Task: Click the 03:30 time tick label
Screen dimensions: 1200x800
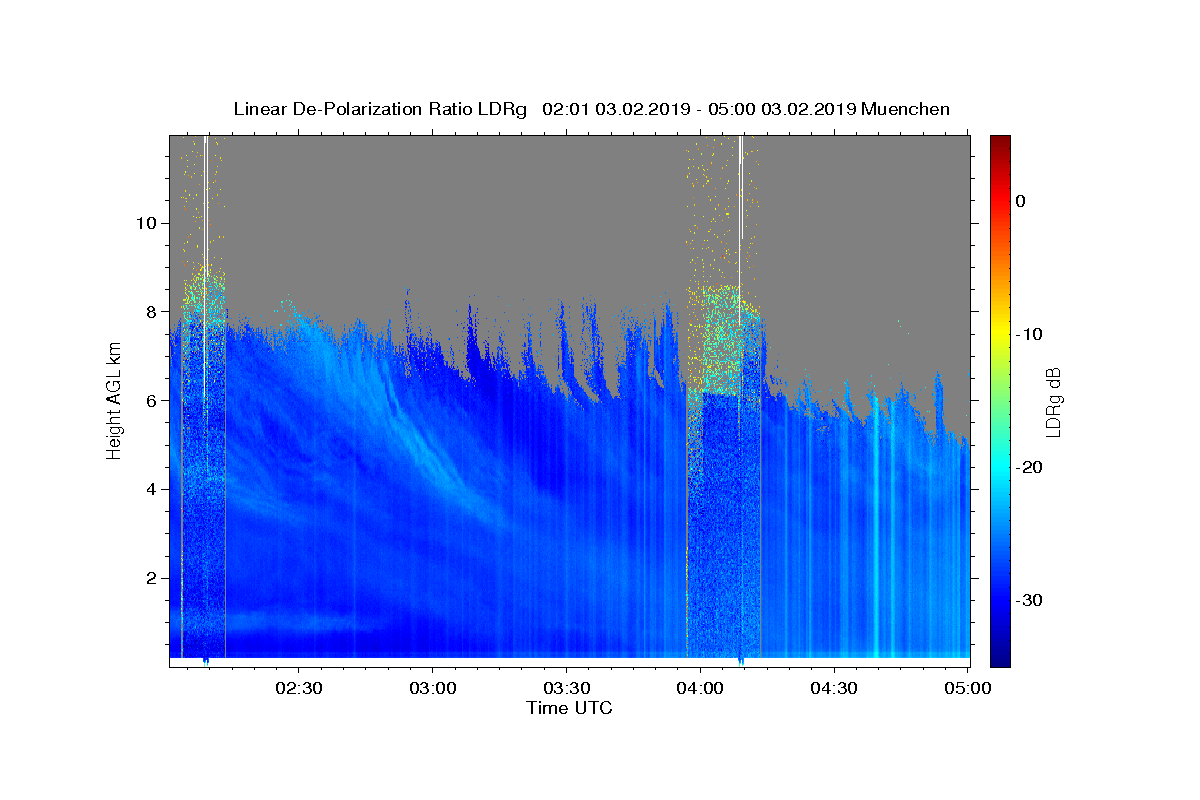Action: click(x=566, y=688)
